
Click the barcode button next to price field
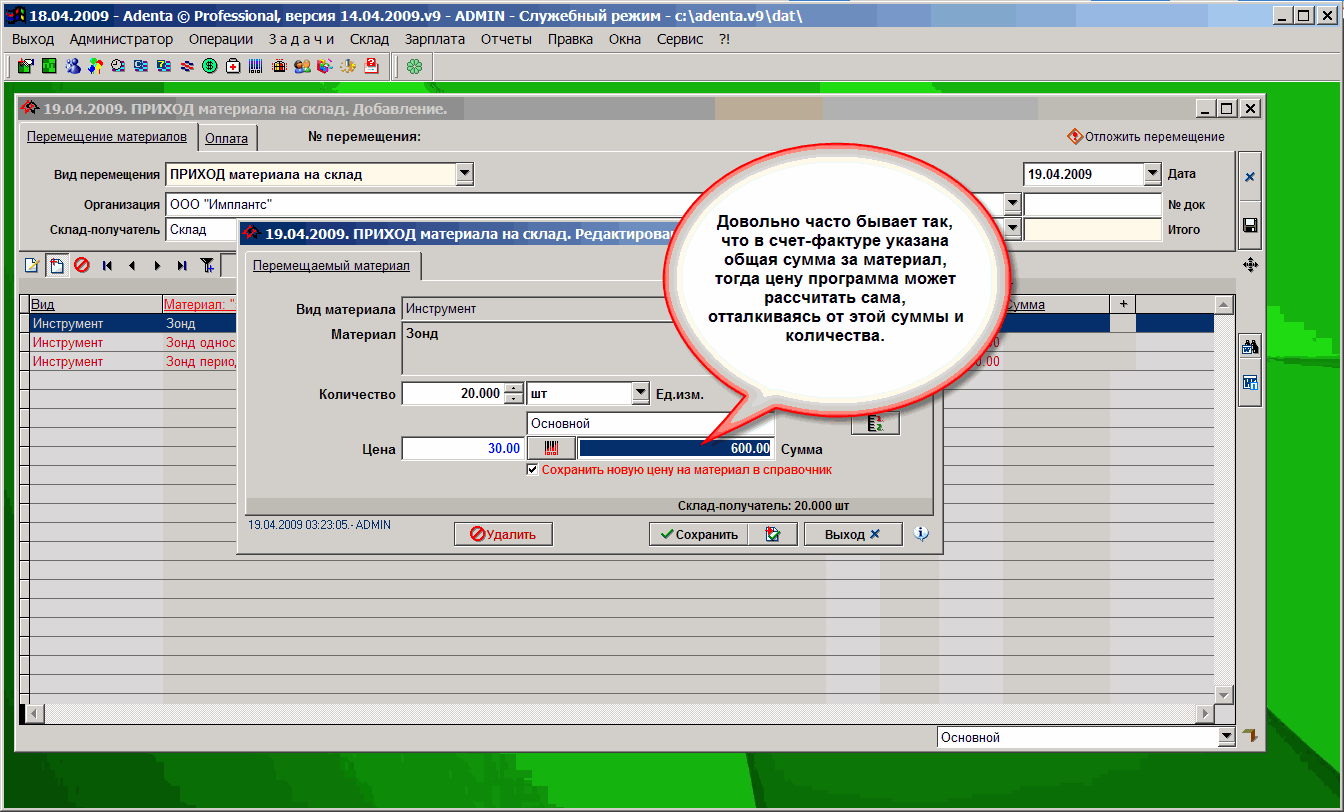(551, 449)
